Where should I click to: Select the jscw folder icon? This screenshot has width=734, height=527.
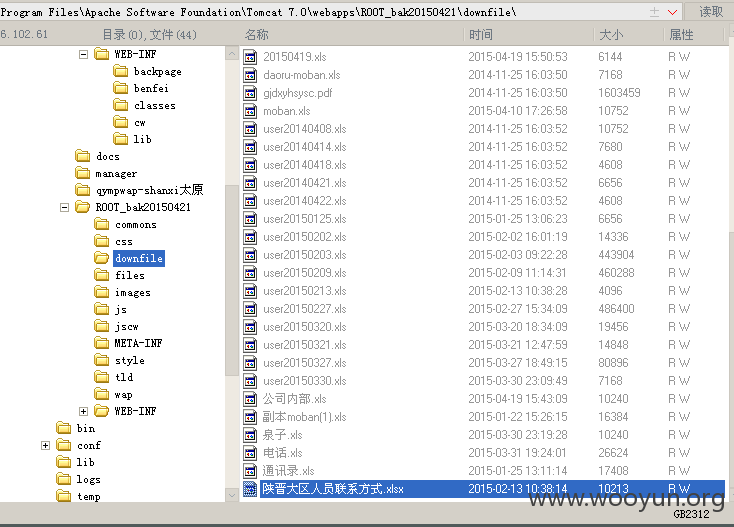click(102, 326)
